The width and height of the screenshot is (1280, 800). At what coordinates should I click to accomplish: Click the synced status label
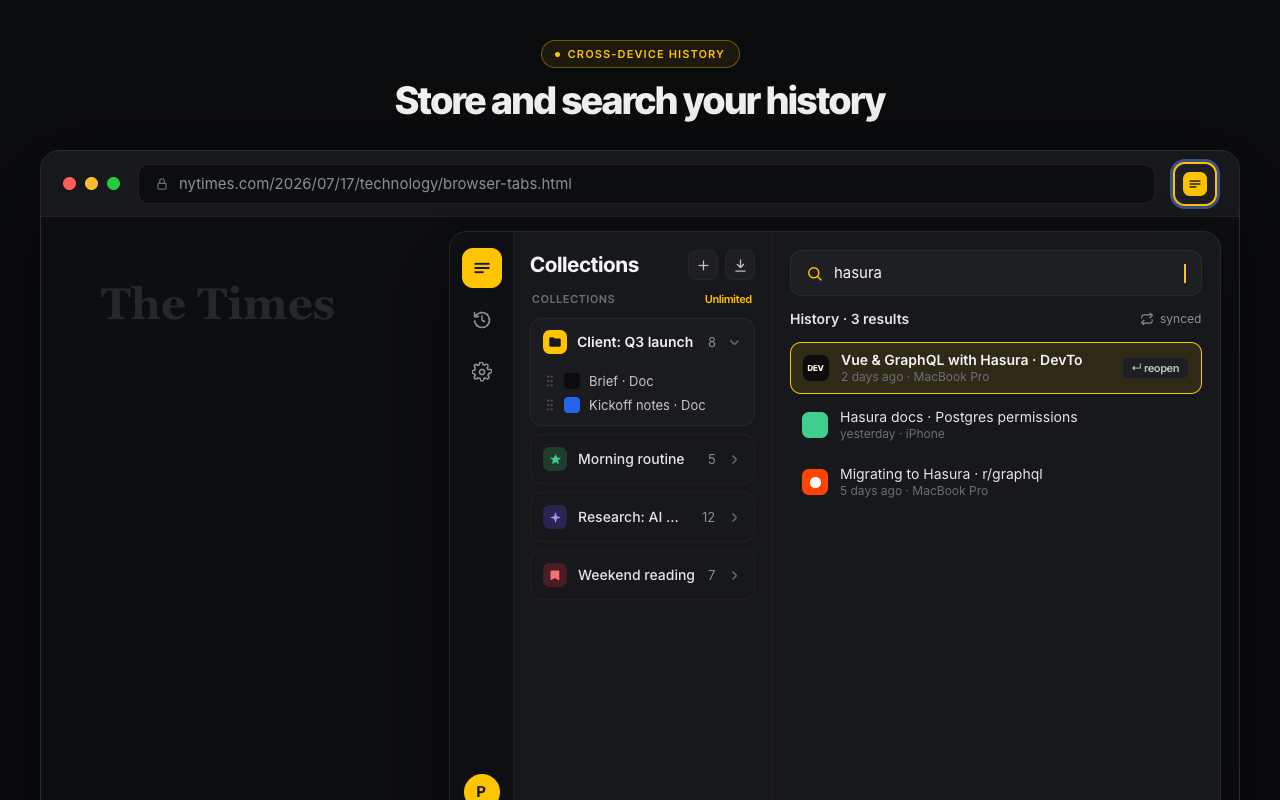[1180, 319]
